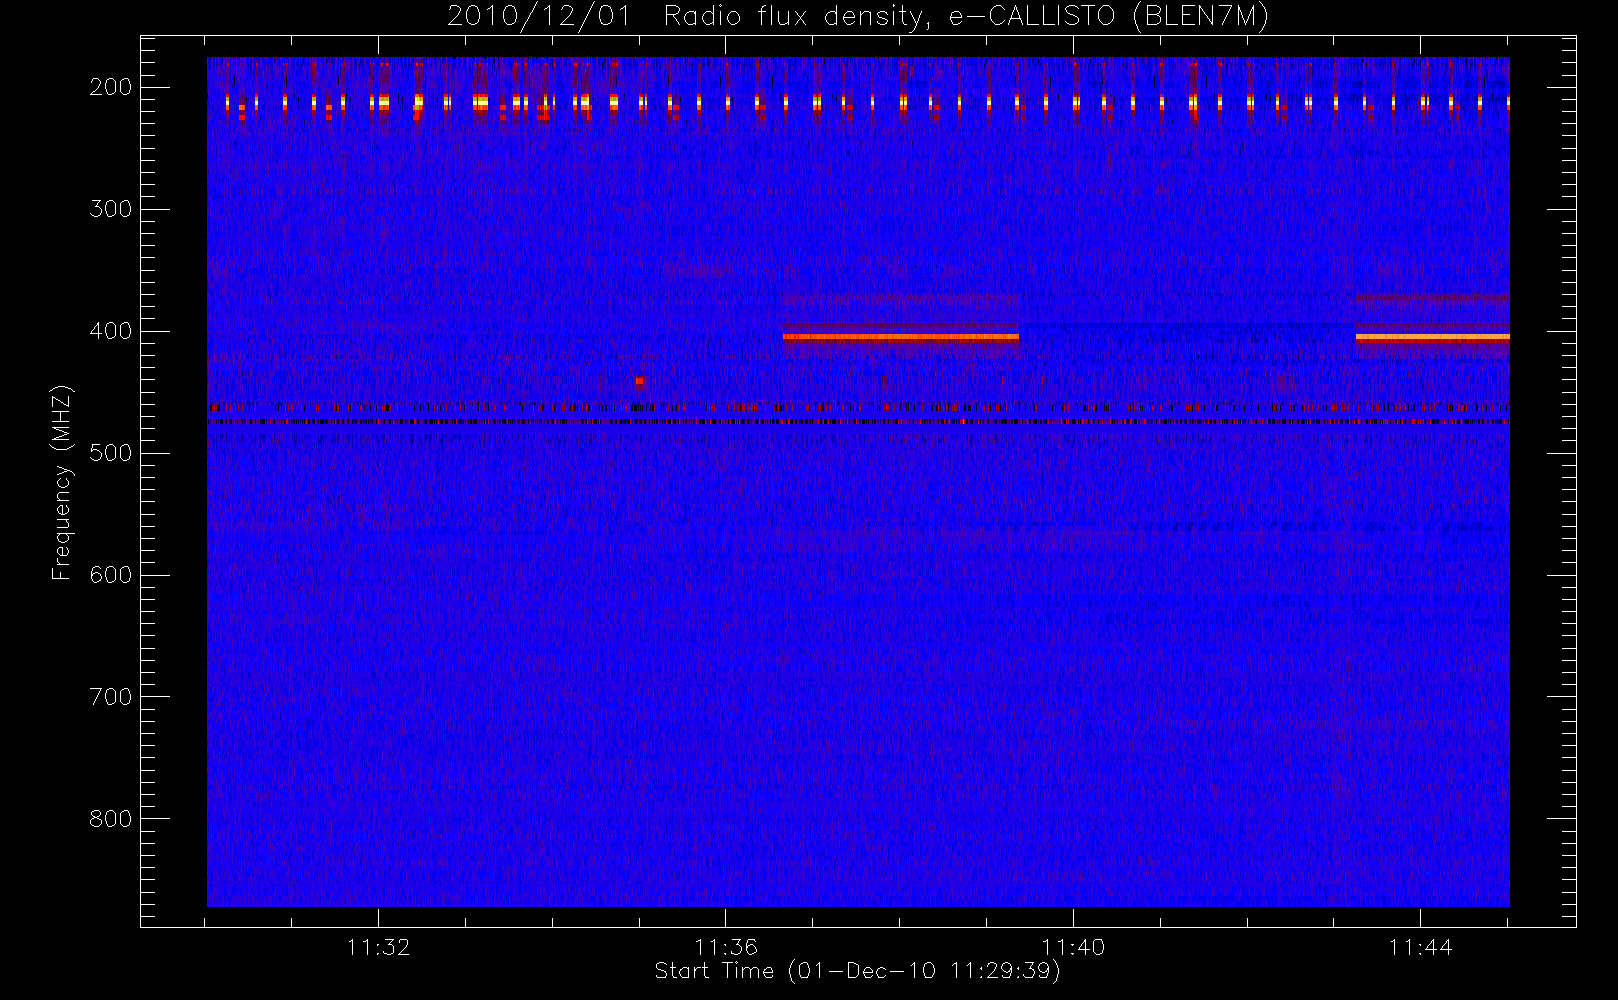This screenshot has height=1000, width=1618.
Task: Click the 11:44 time tick label
Action: click(x=1420, y=947)
